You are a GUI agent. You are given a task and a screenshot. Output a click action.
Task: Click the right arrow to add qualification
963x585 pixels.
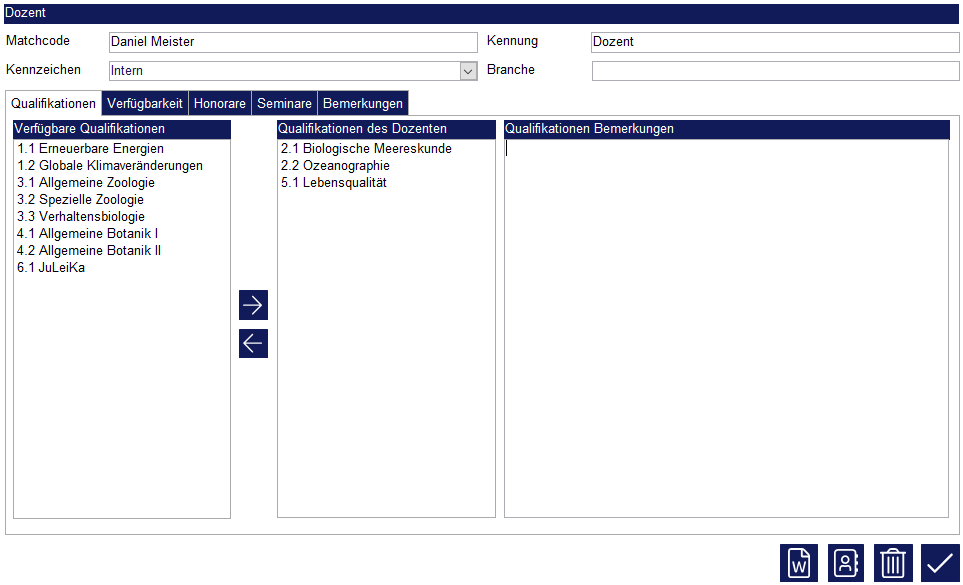[x=253, y=304]
